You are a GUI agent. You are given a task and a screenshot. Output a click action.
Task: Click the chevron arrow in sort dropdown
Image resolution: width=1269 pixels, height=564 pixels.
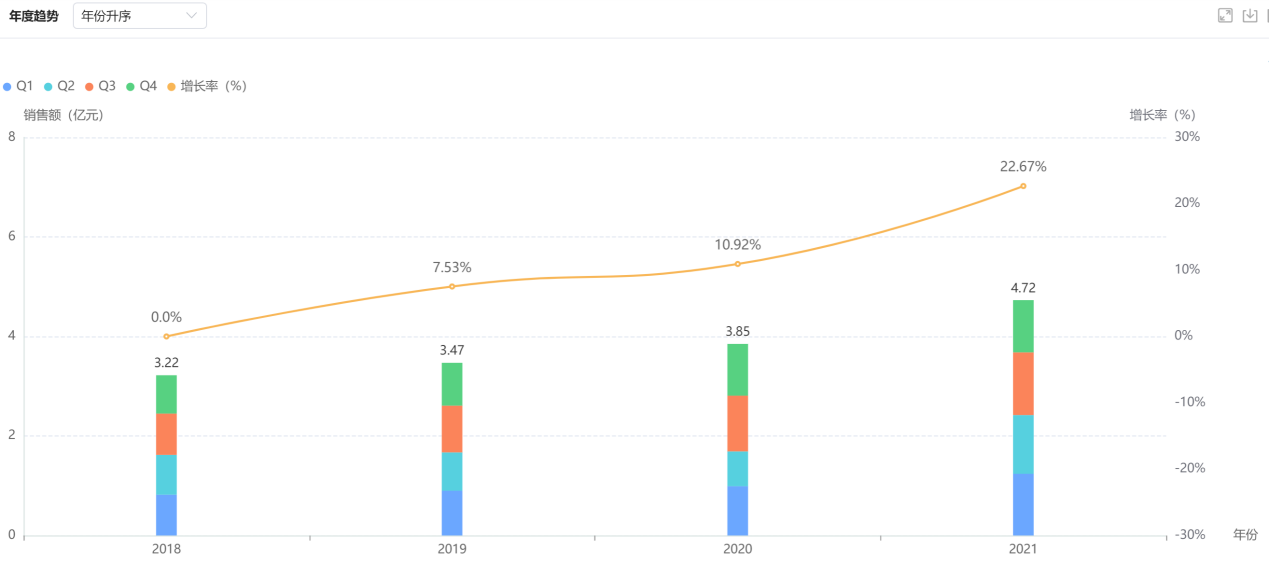pos(191,16)
